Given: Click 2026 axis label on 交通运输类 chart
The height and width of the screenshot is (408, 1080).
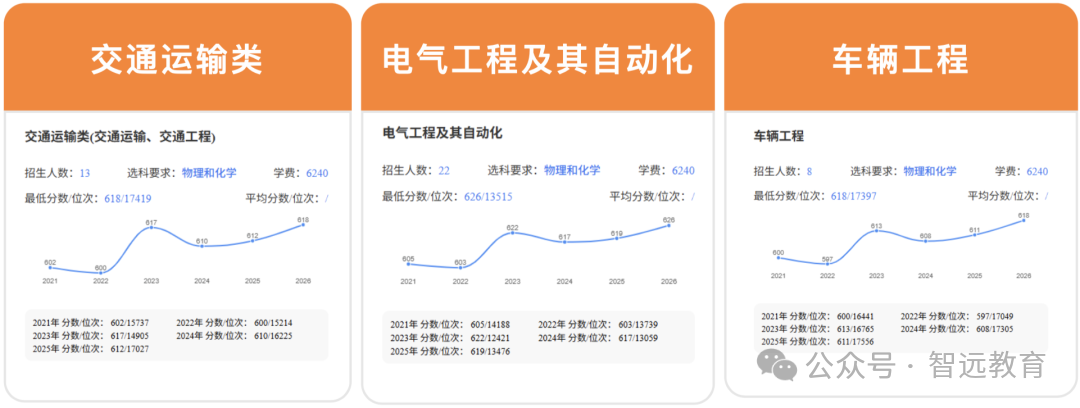Looking at the screenshot, I should pyautogui.click(x=303, y=281).
